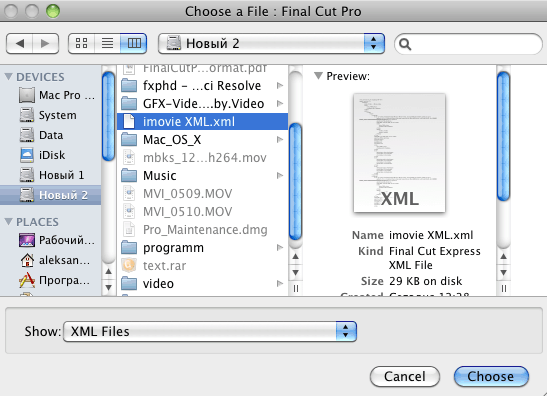
Task: Collapse the PLACES section
Action: point(9,222)
